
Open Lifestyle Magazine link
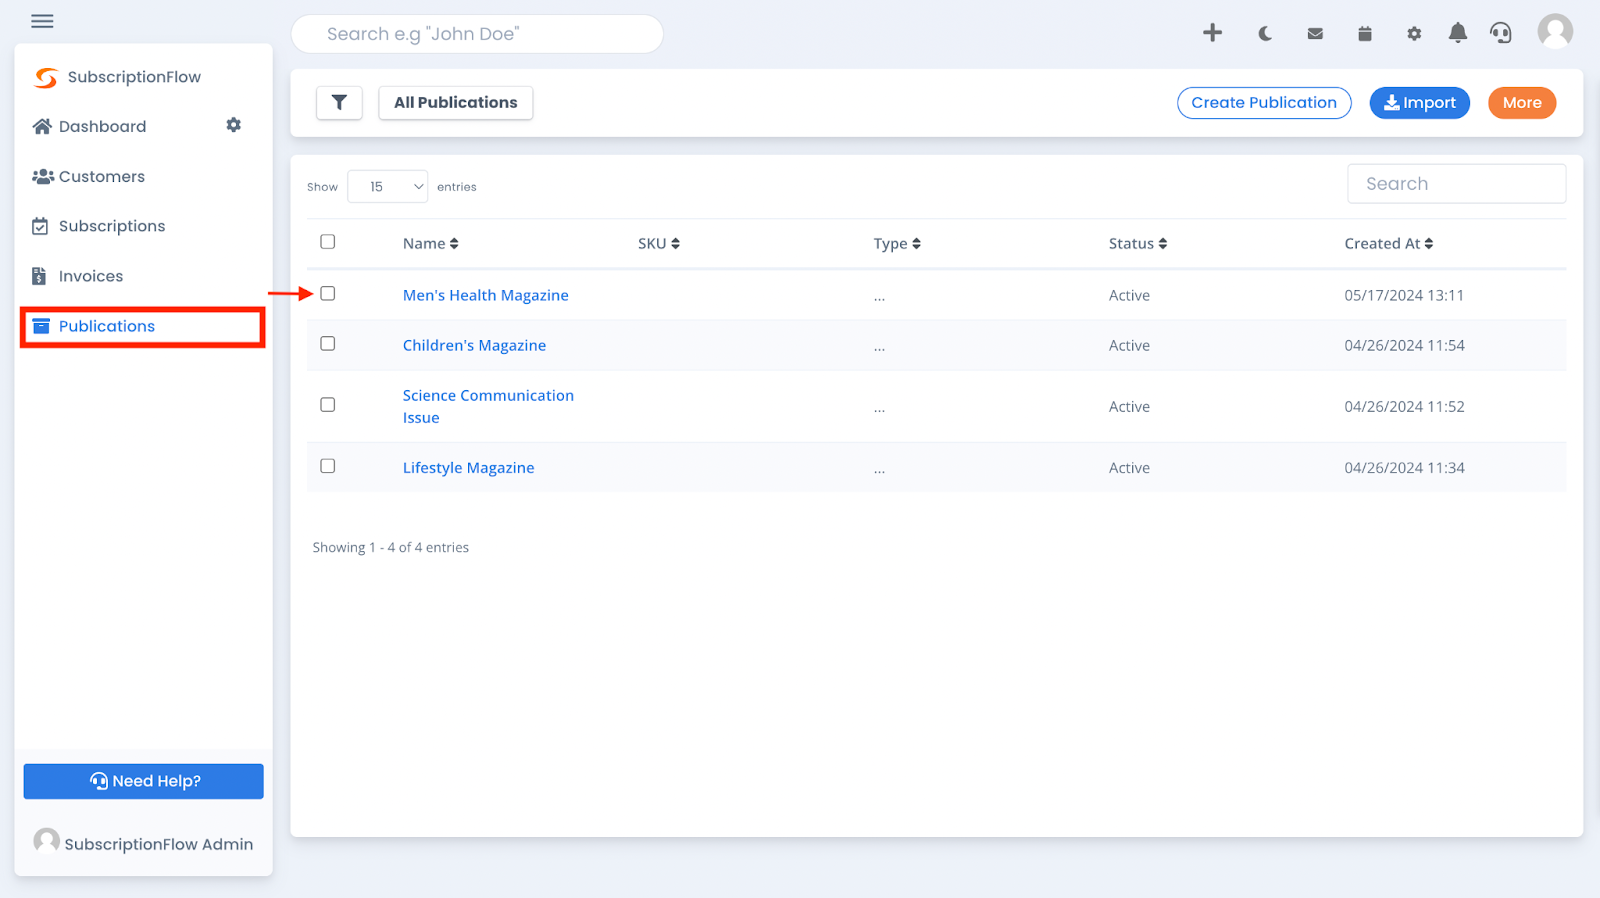pyautogui.click(x=468, y=467)
